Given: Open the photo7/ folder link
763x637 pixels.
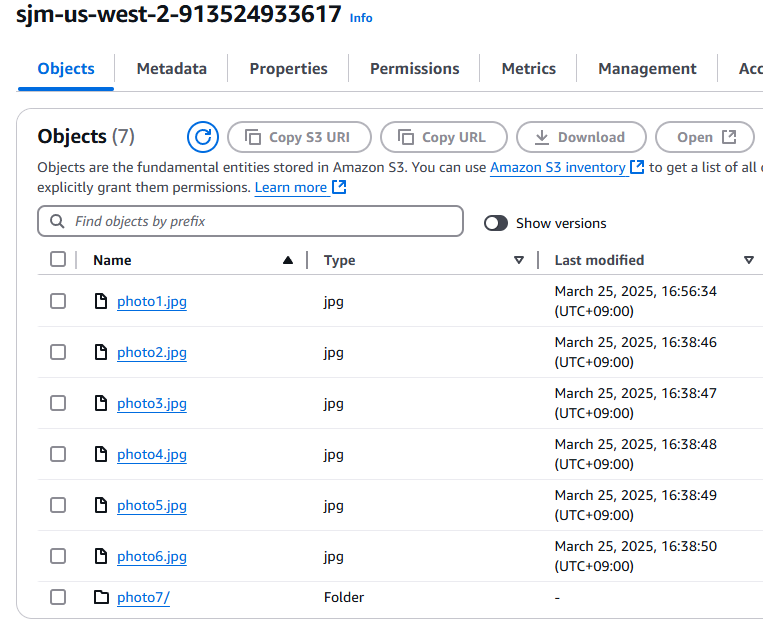Looking at the screenshot, I should click(x=143, y=598).
